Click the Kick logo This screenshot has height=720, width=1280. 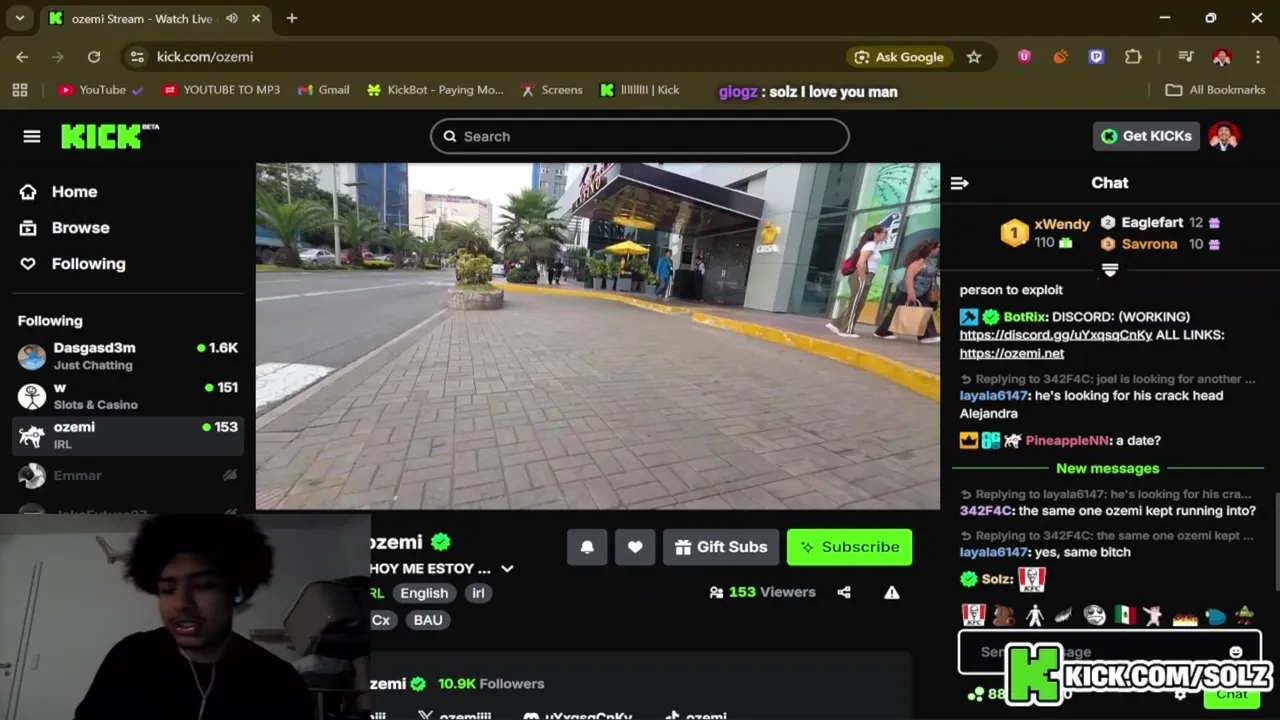click(109, 136)
